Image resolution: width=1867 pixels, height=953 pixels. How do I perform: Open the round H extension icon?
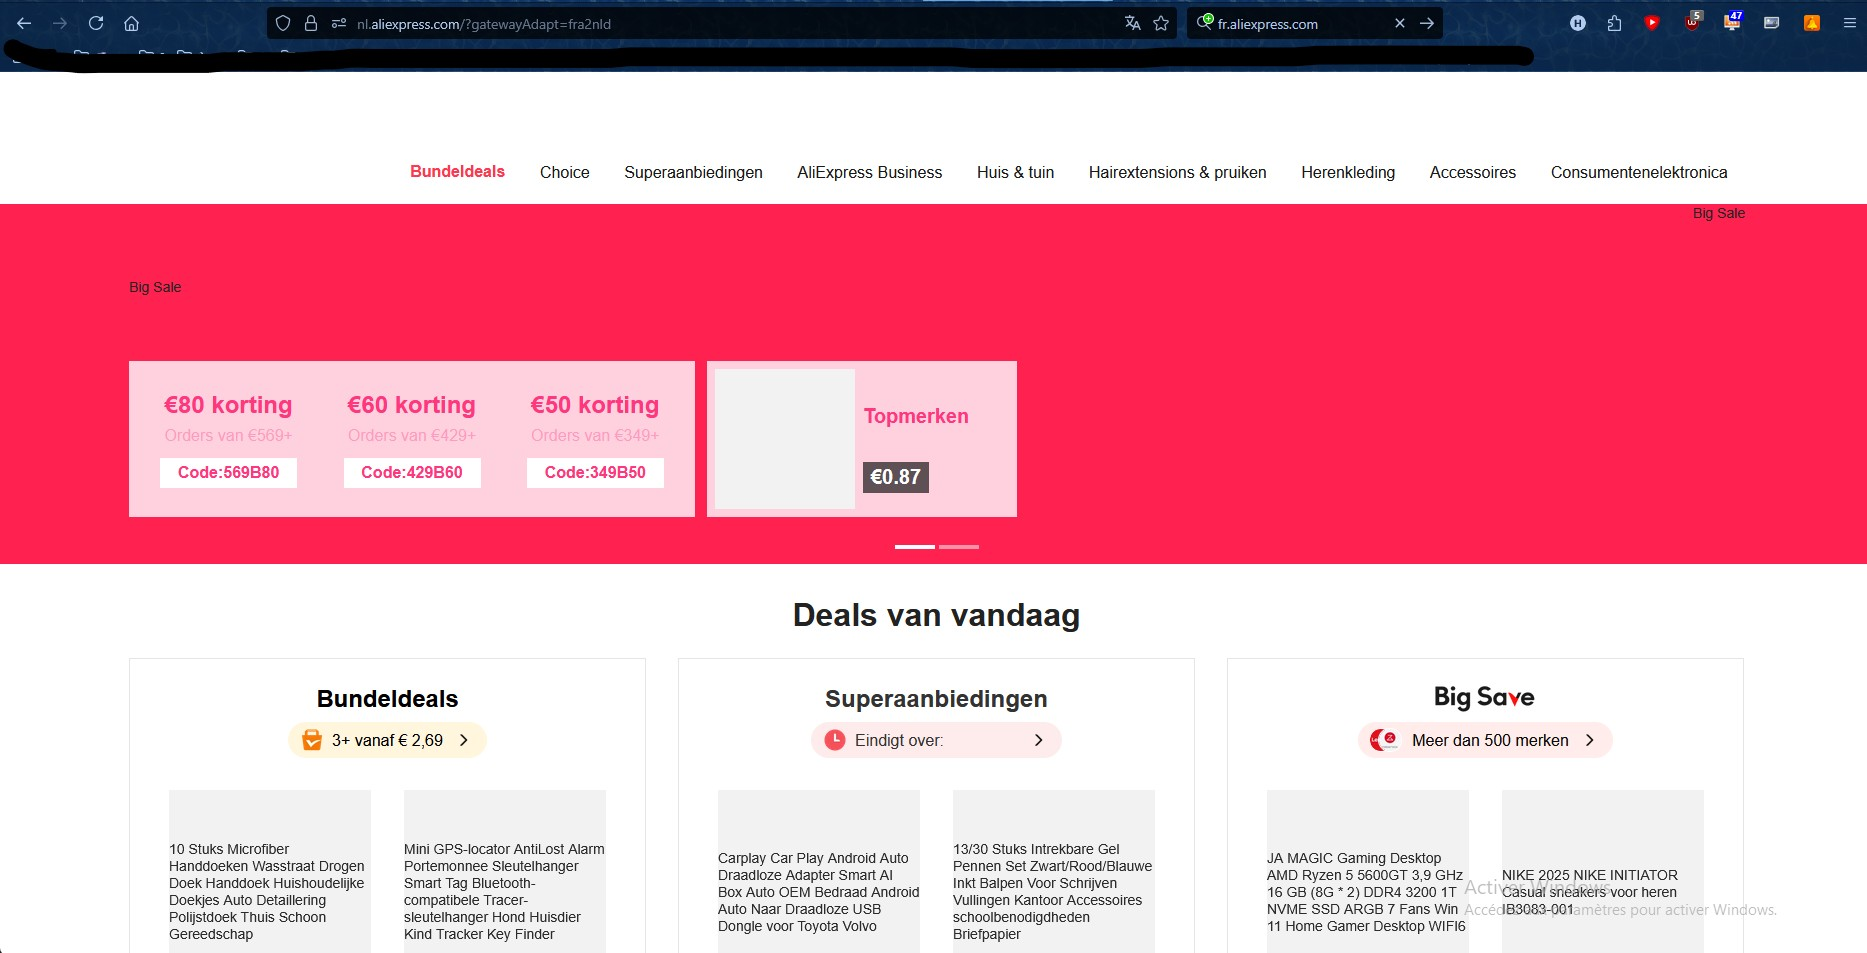[1578, 23]
